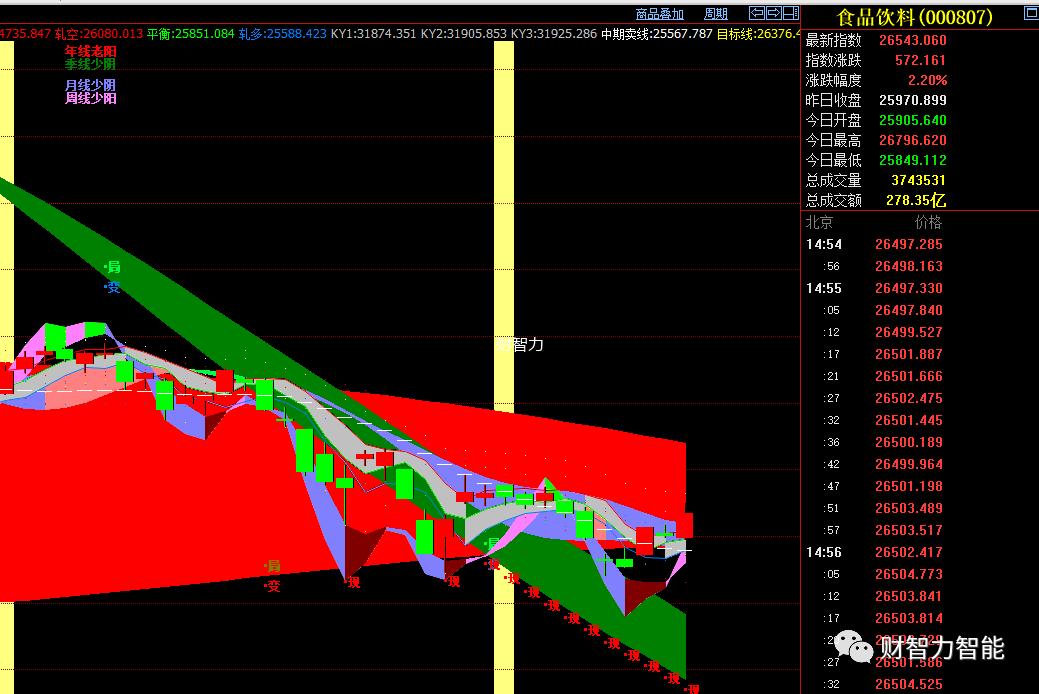1039x694 pixels.
Task: Click the WeChat logo in the watermark
Action: point(854,648)
